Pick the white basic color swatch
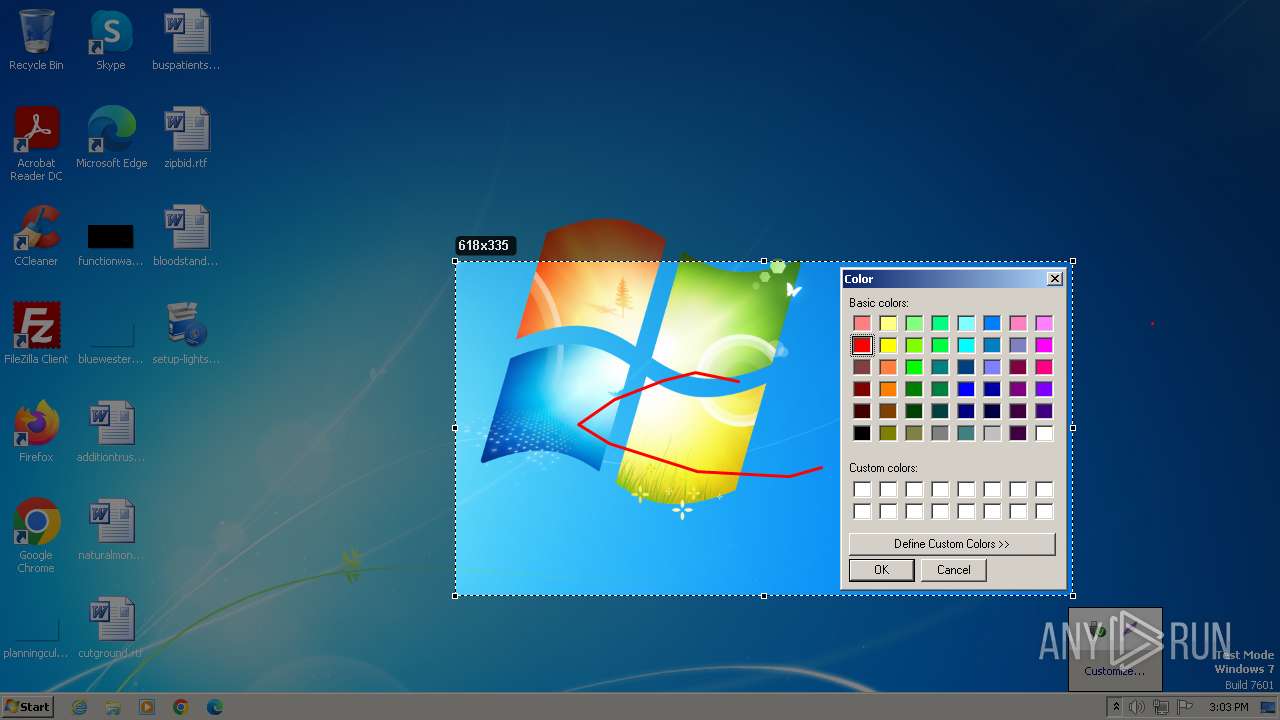Image resolution: width=1280 pixels, height=720 pixels. click(1044, 433)
